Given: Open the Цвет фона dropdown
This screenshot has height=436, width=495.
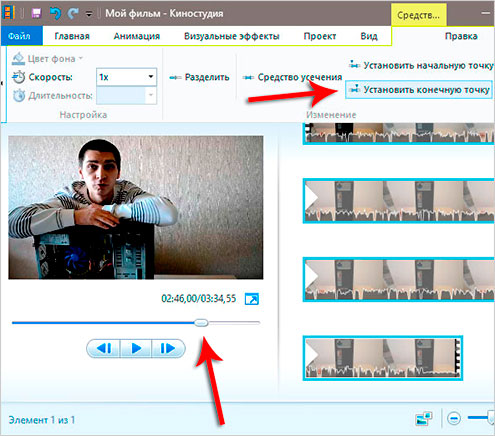Looking at the screenshot, I should [47, 59].
